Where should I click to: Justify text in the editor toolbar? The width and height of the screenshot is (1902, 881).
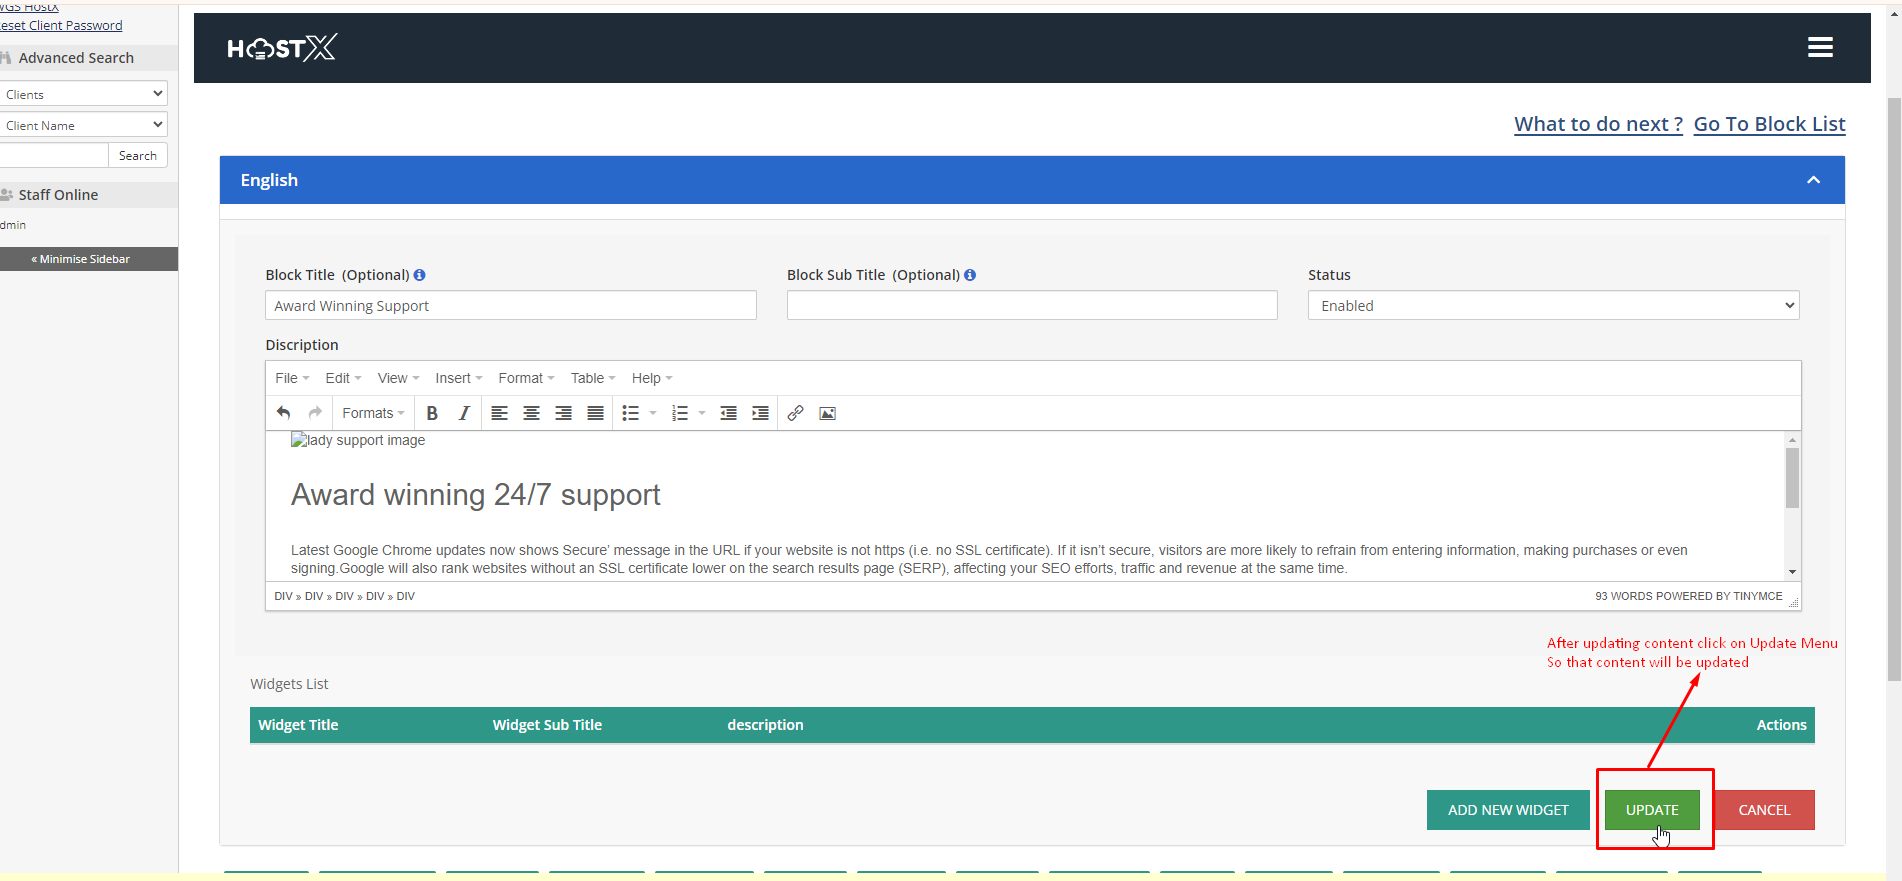(x=595, y=413)
